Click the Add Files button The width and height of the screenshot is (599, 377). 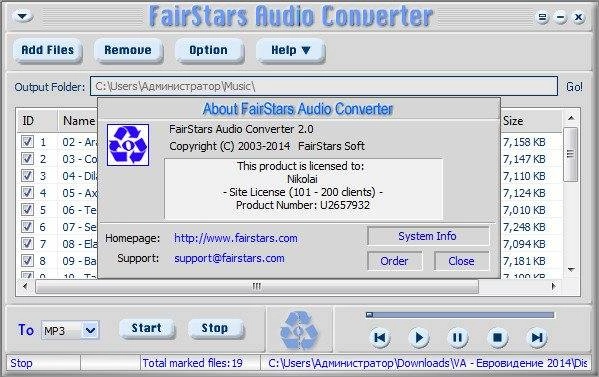(x=48, y=50)
